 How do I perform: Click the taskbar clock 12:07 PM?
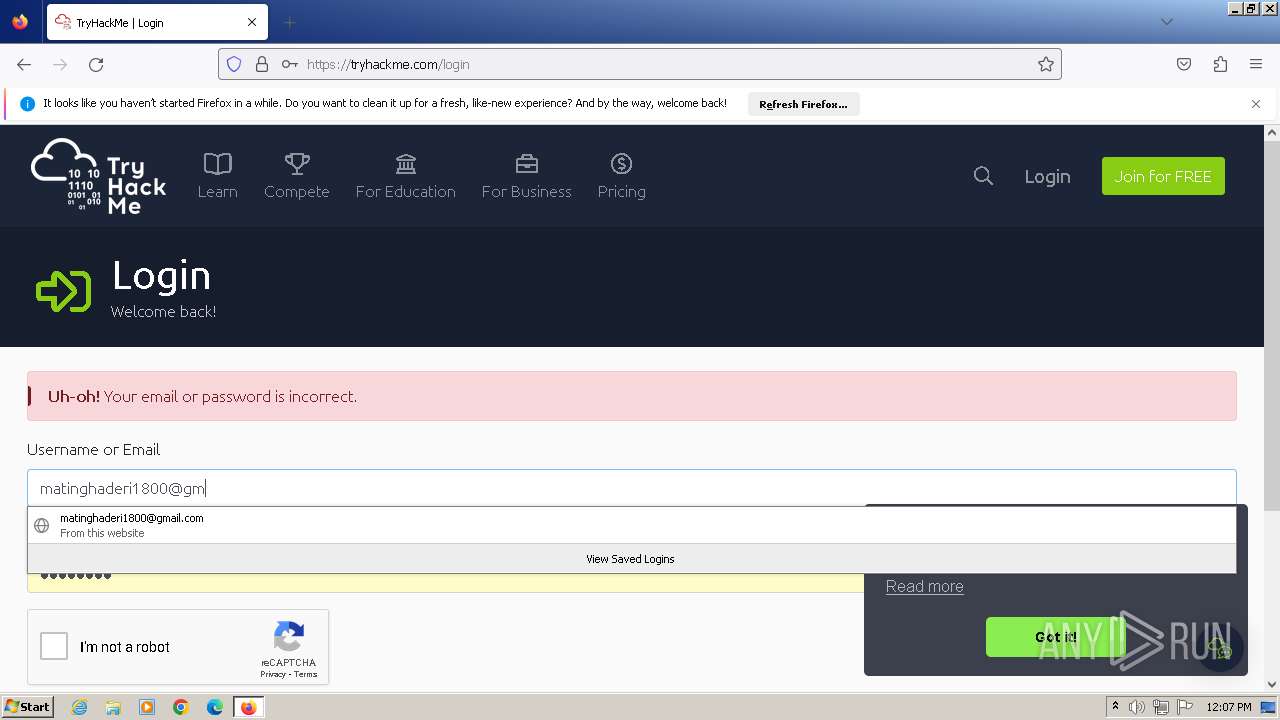1229,707
